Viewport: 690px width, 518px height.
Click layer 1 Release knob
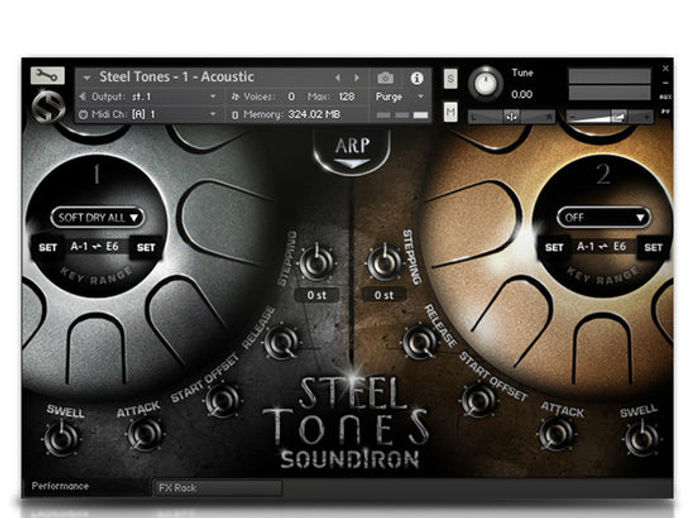282,342
